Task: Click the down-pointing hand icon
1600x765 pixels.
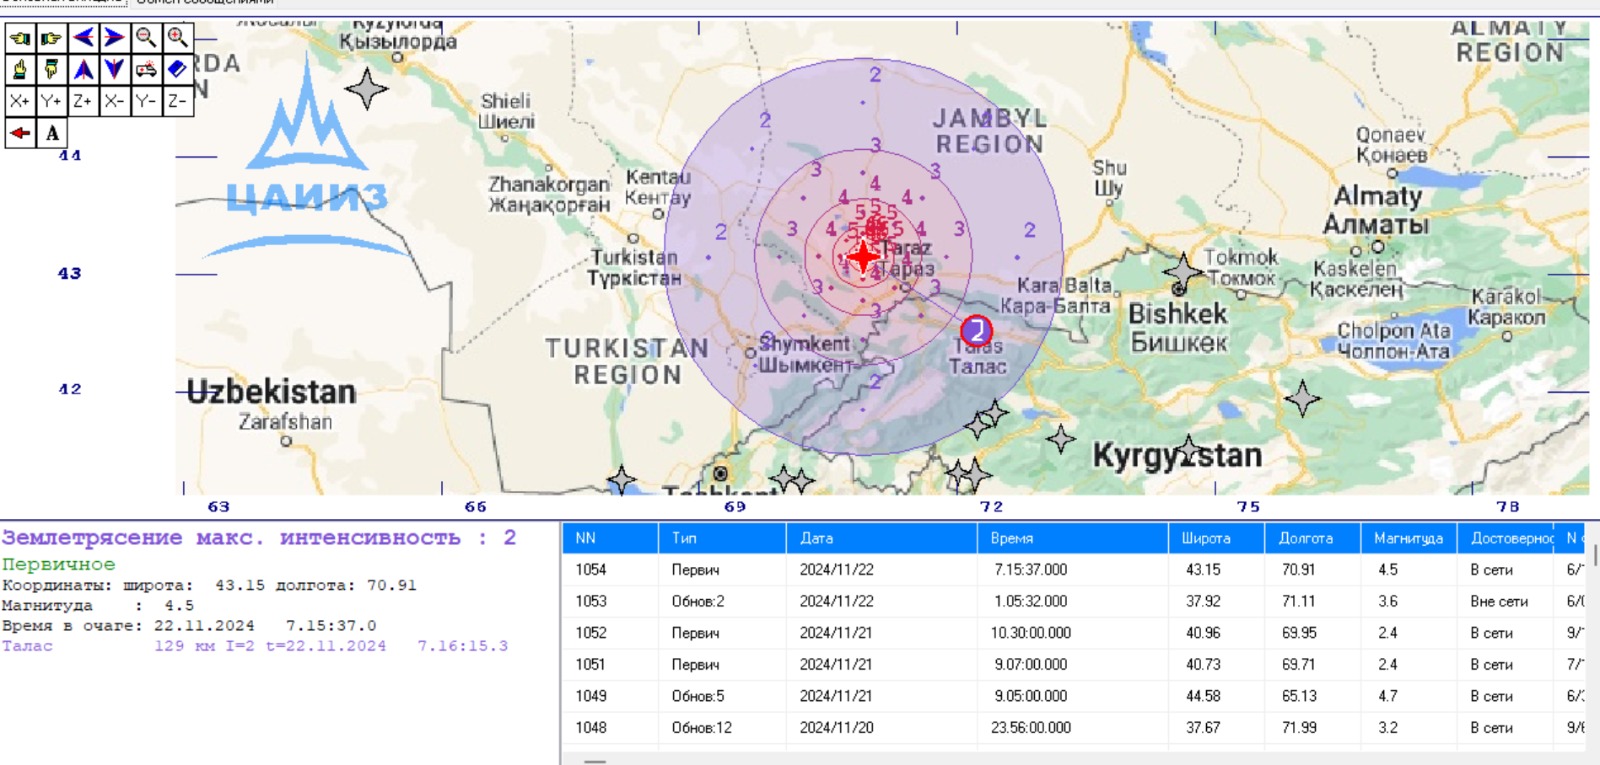Action: [x=52, y=69]
